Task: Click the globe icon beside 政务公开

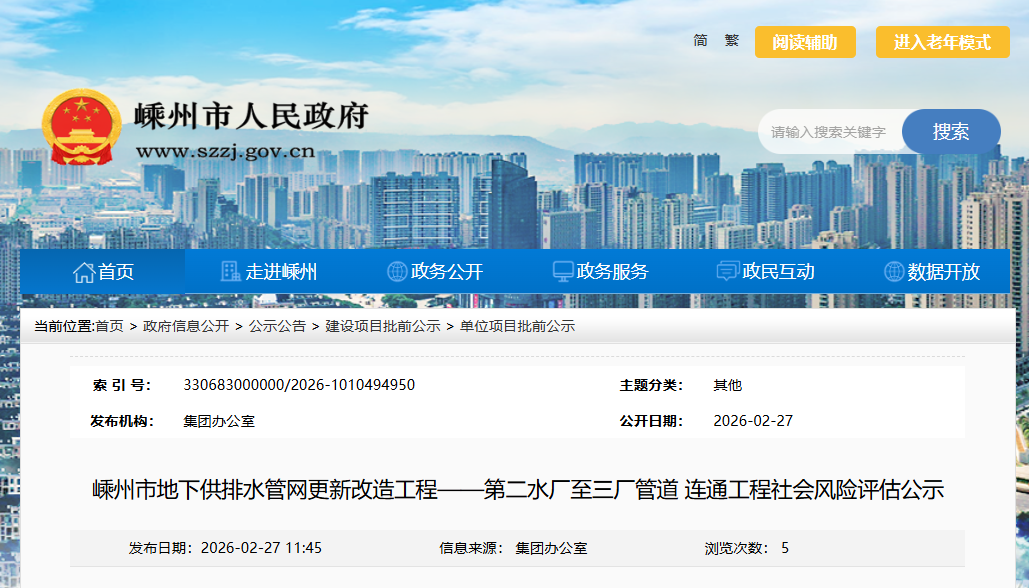Action: (x=397, y=272)
